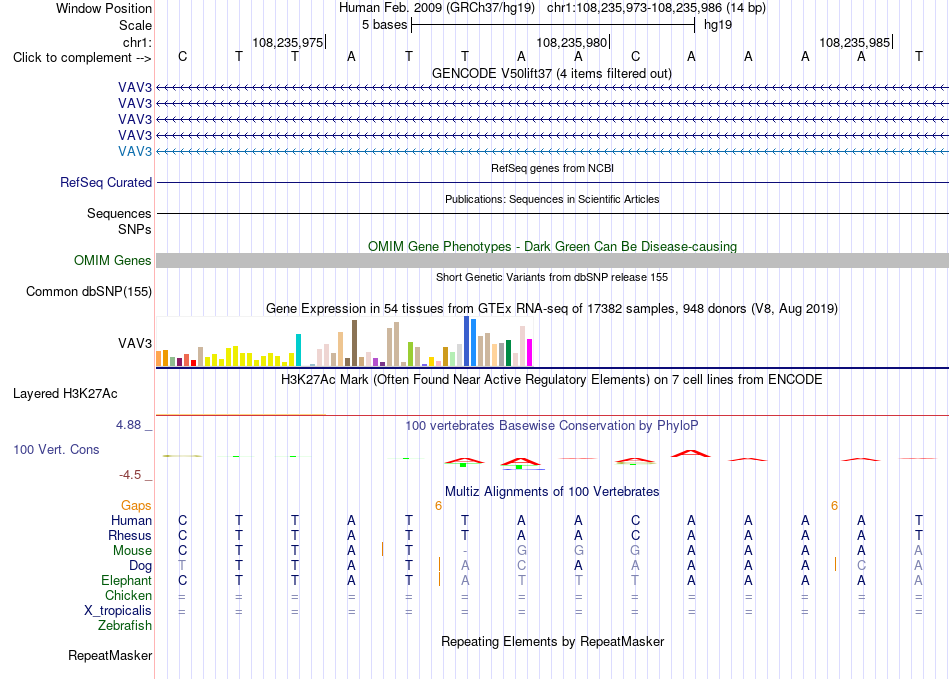
Task: Open the H3K27Ac Mark track title
Action: 552,380
